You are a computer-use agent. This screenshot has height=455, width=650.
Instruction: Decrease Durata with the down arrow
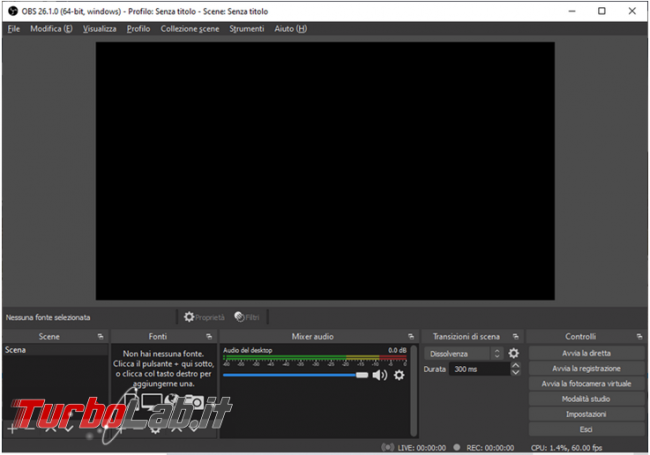(516, 372)
